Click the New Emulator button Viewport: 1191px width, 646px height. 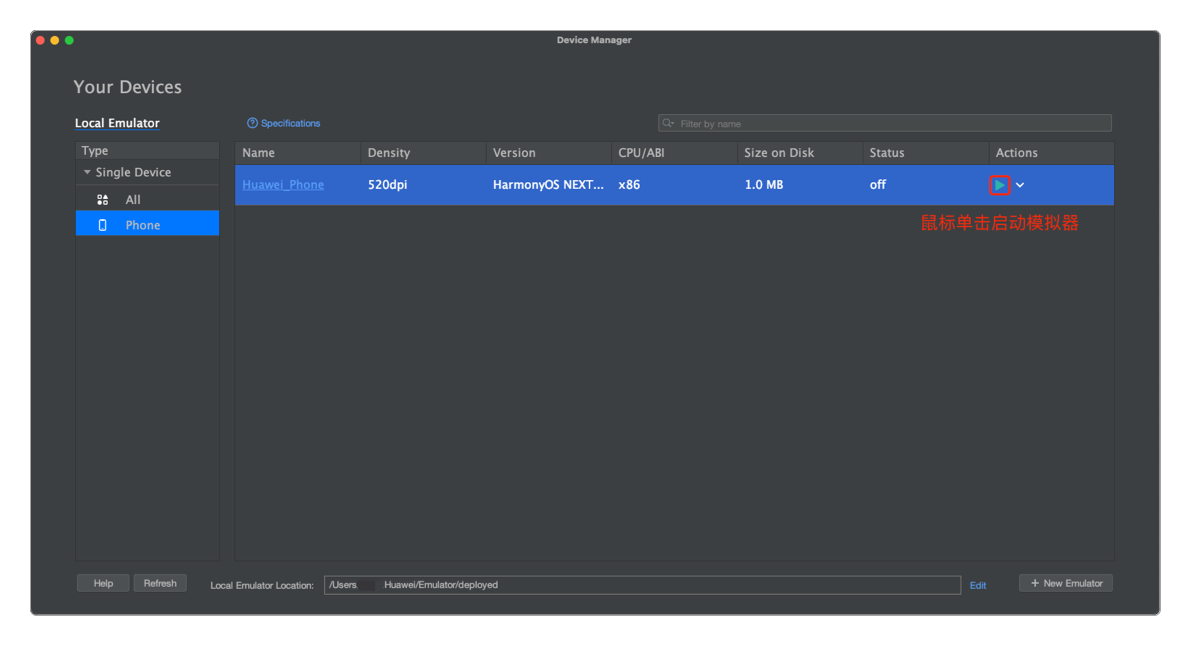point(1066,583)
